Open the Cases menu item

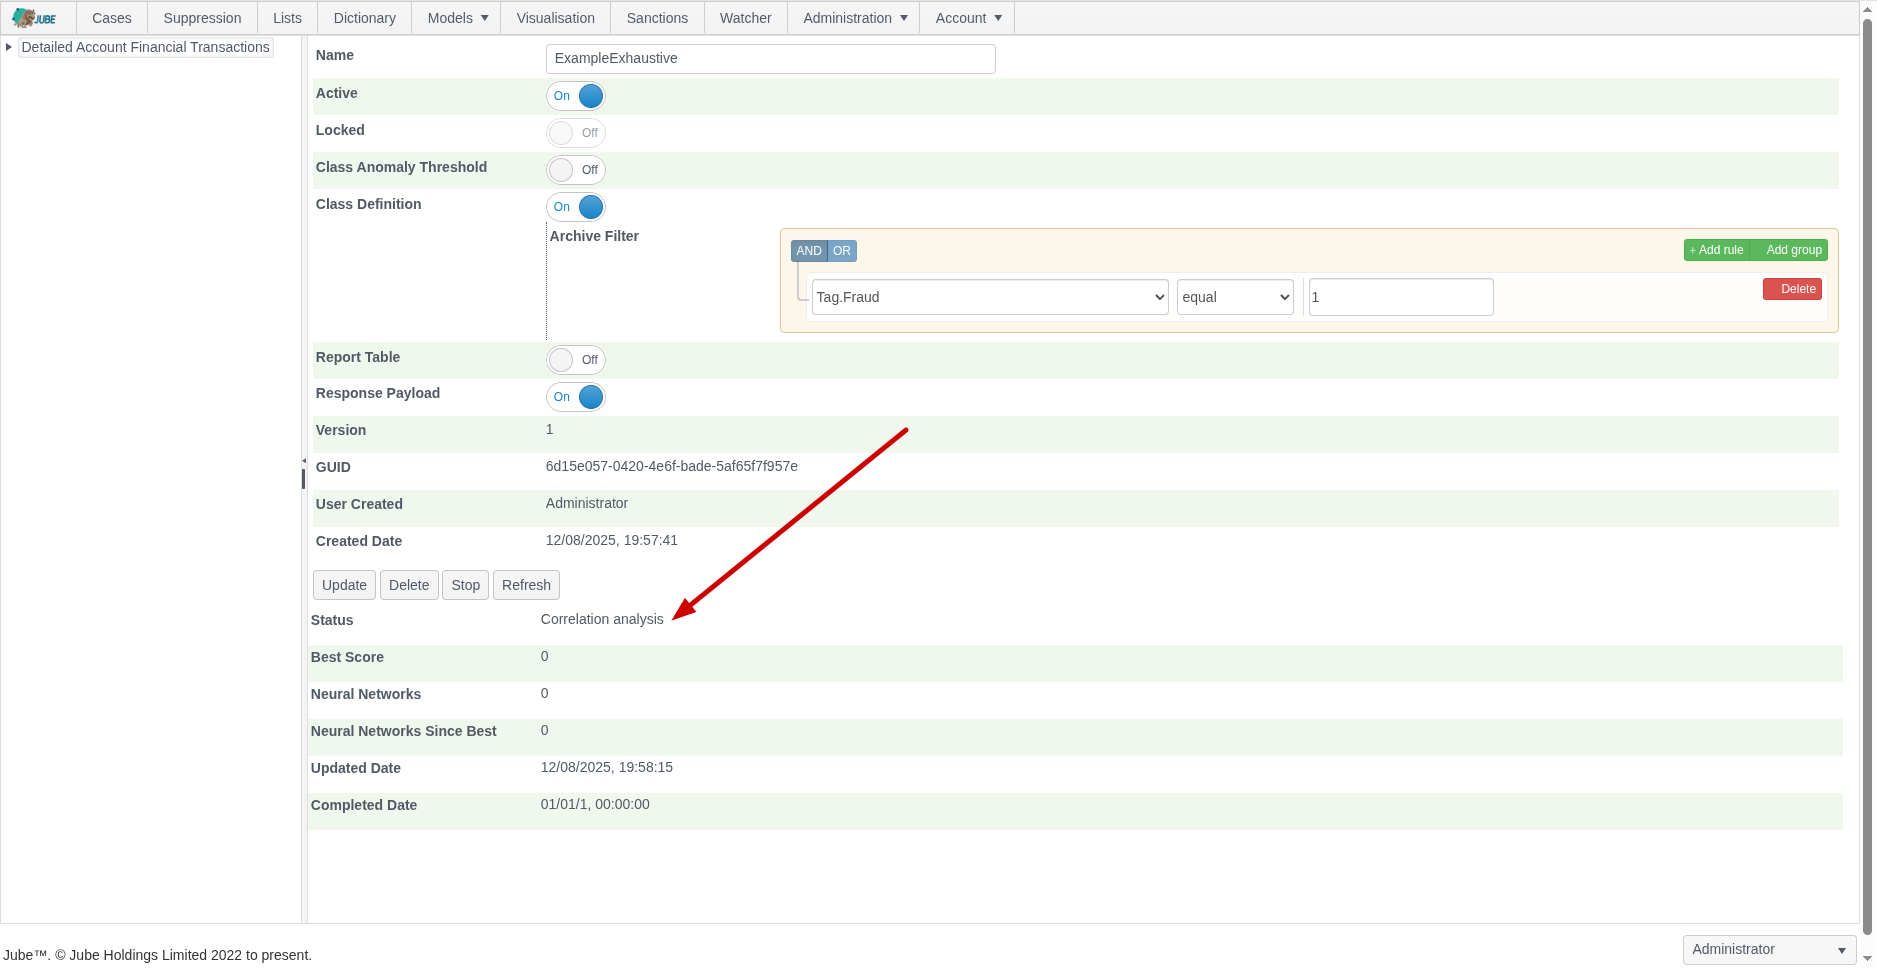click(x=112, y=18)
